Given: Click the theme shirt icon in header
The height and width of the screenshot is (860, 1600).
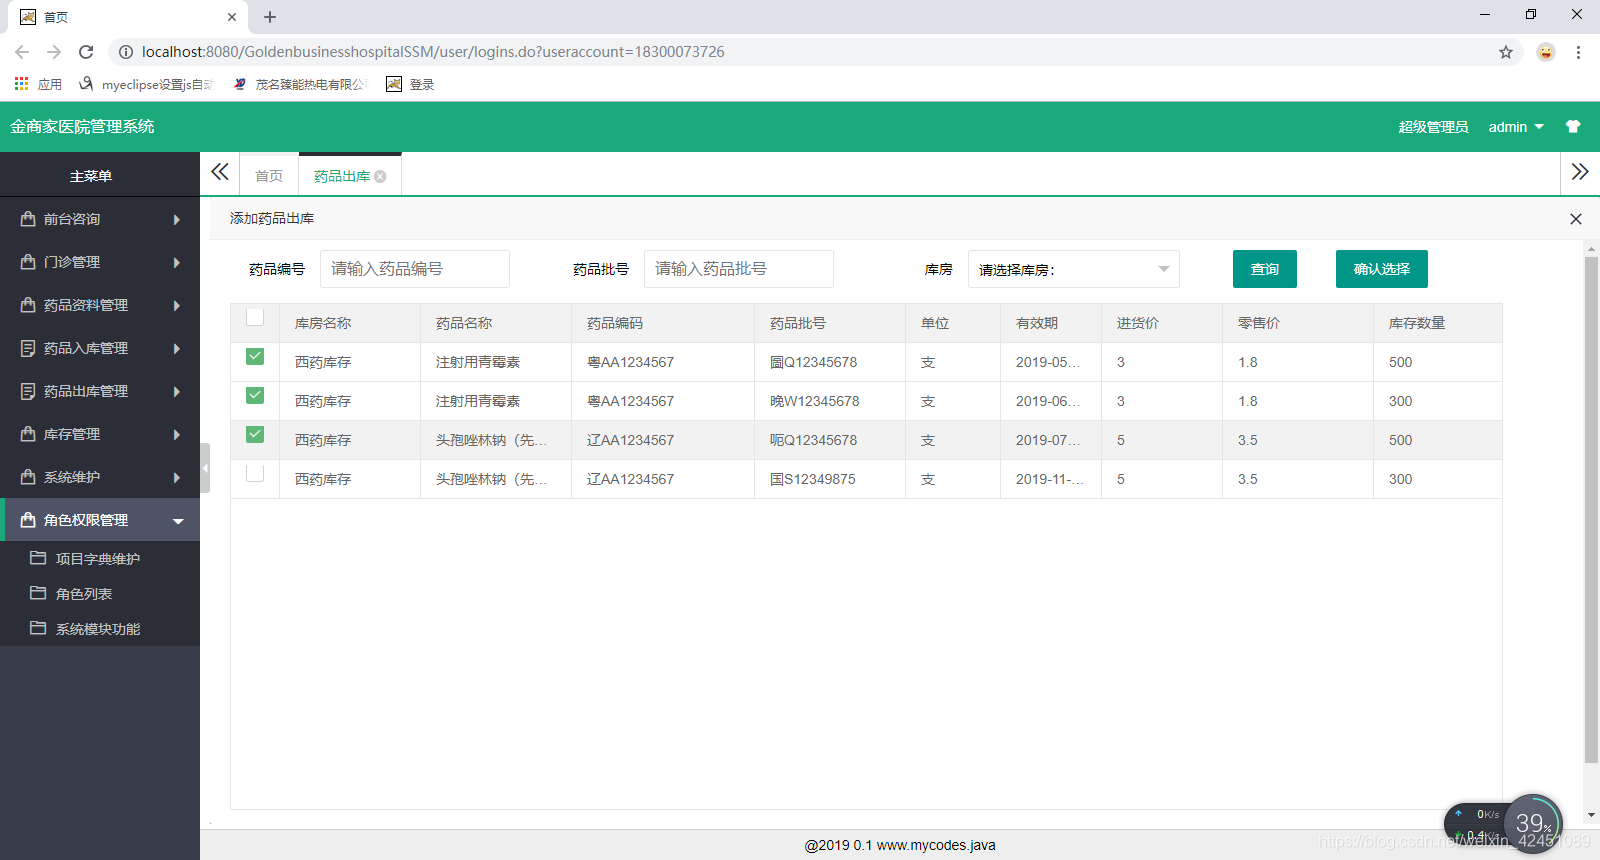Looking at the screenshot, I should point(1573,126).
